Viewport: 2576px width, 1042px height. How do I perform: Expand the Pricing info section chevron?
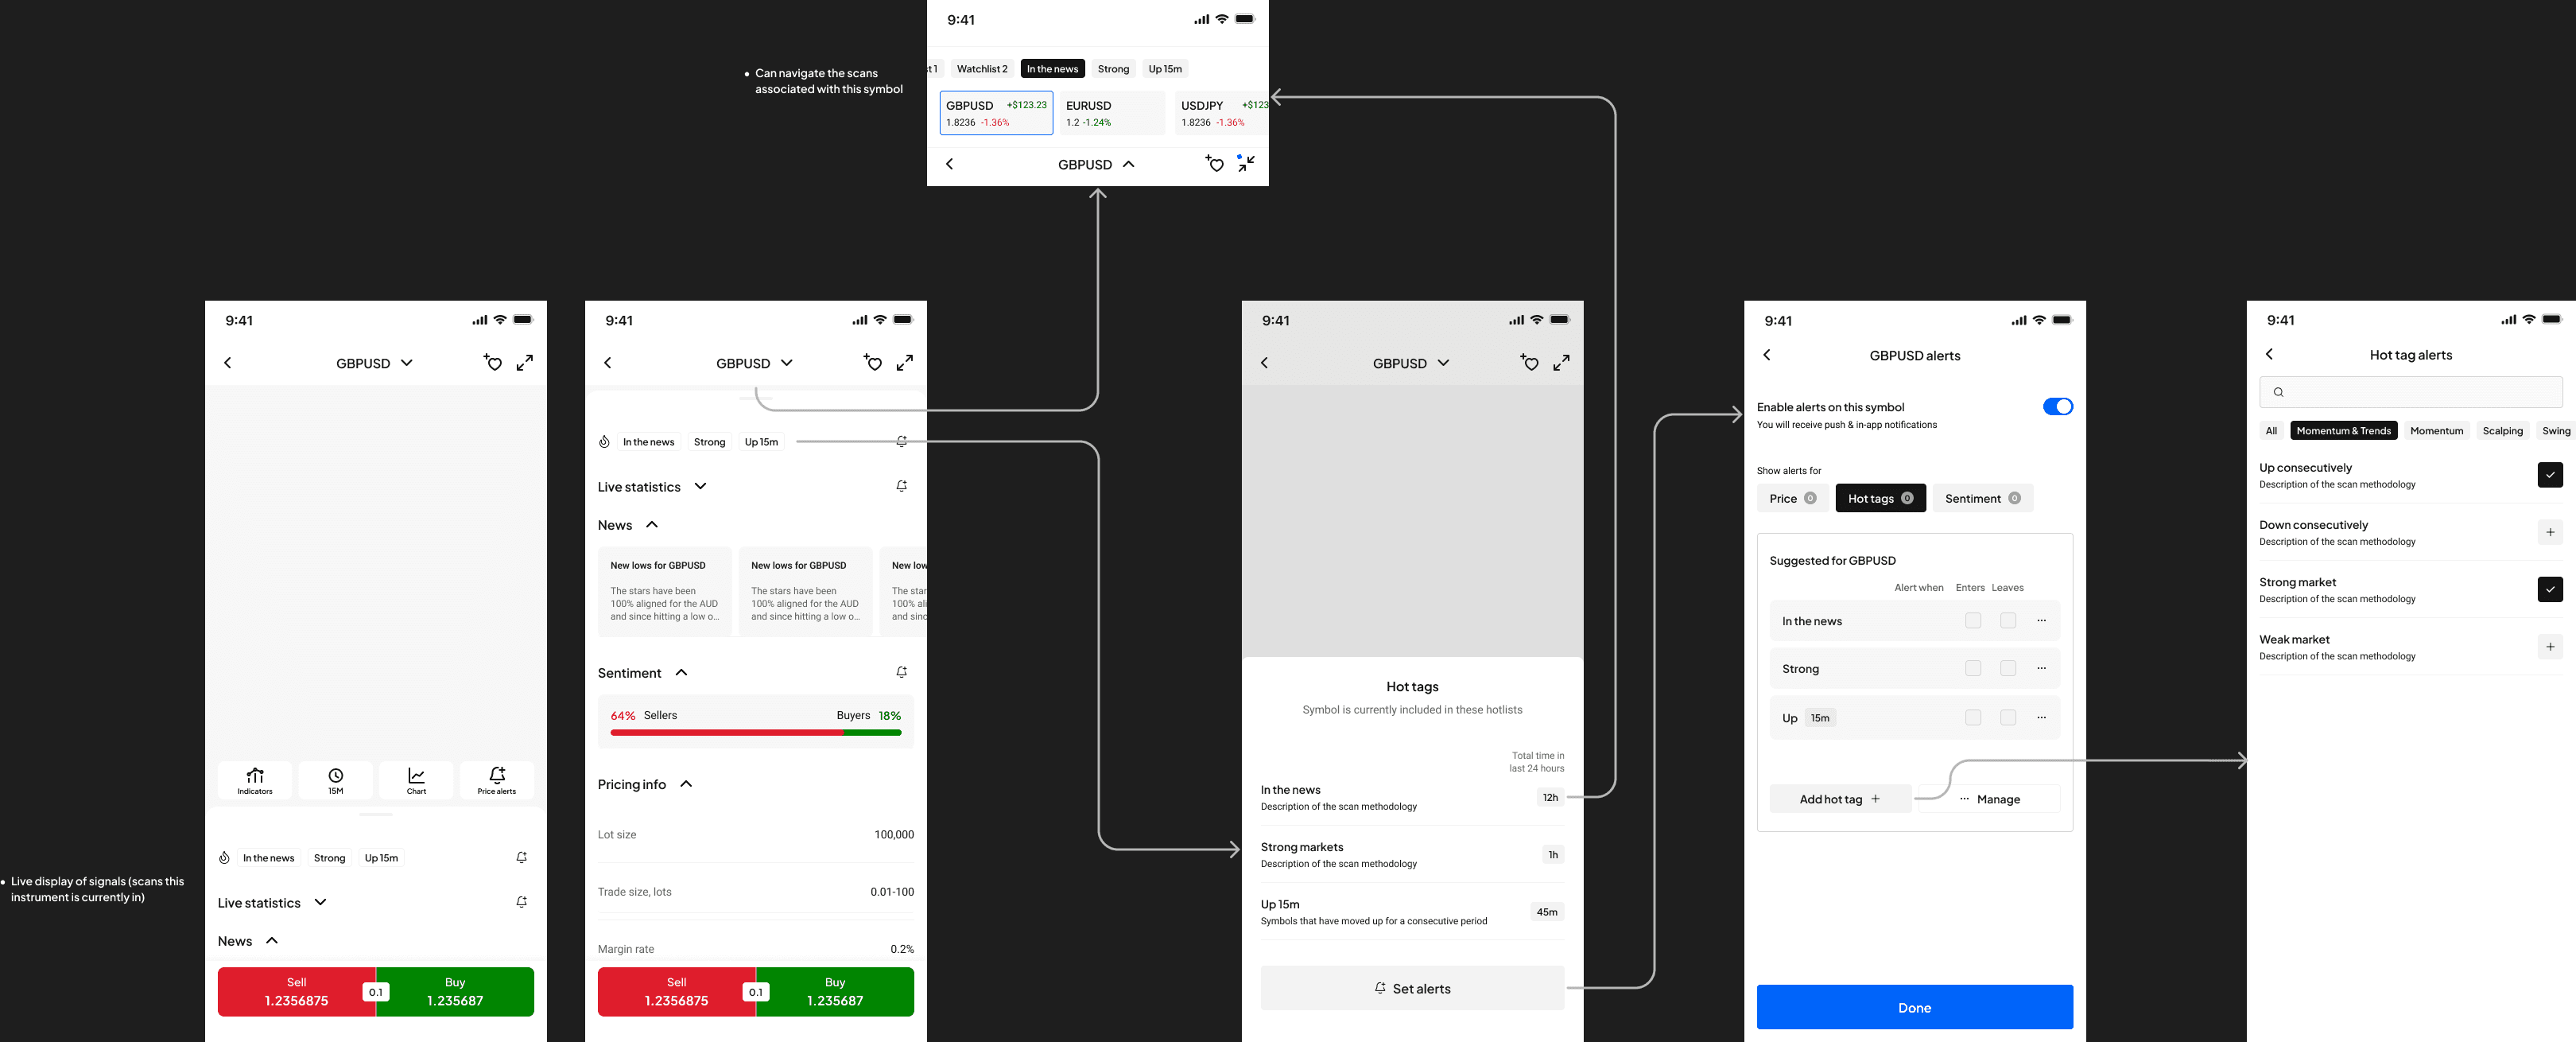click(x=685, y=784)
